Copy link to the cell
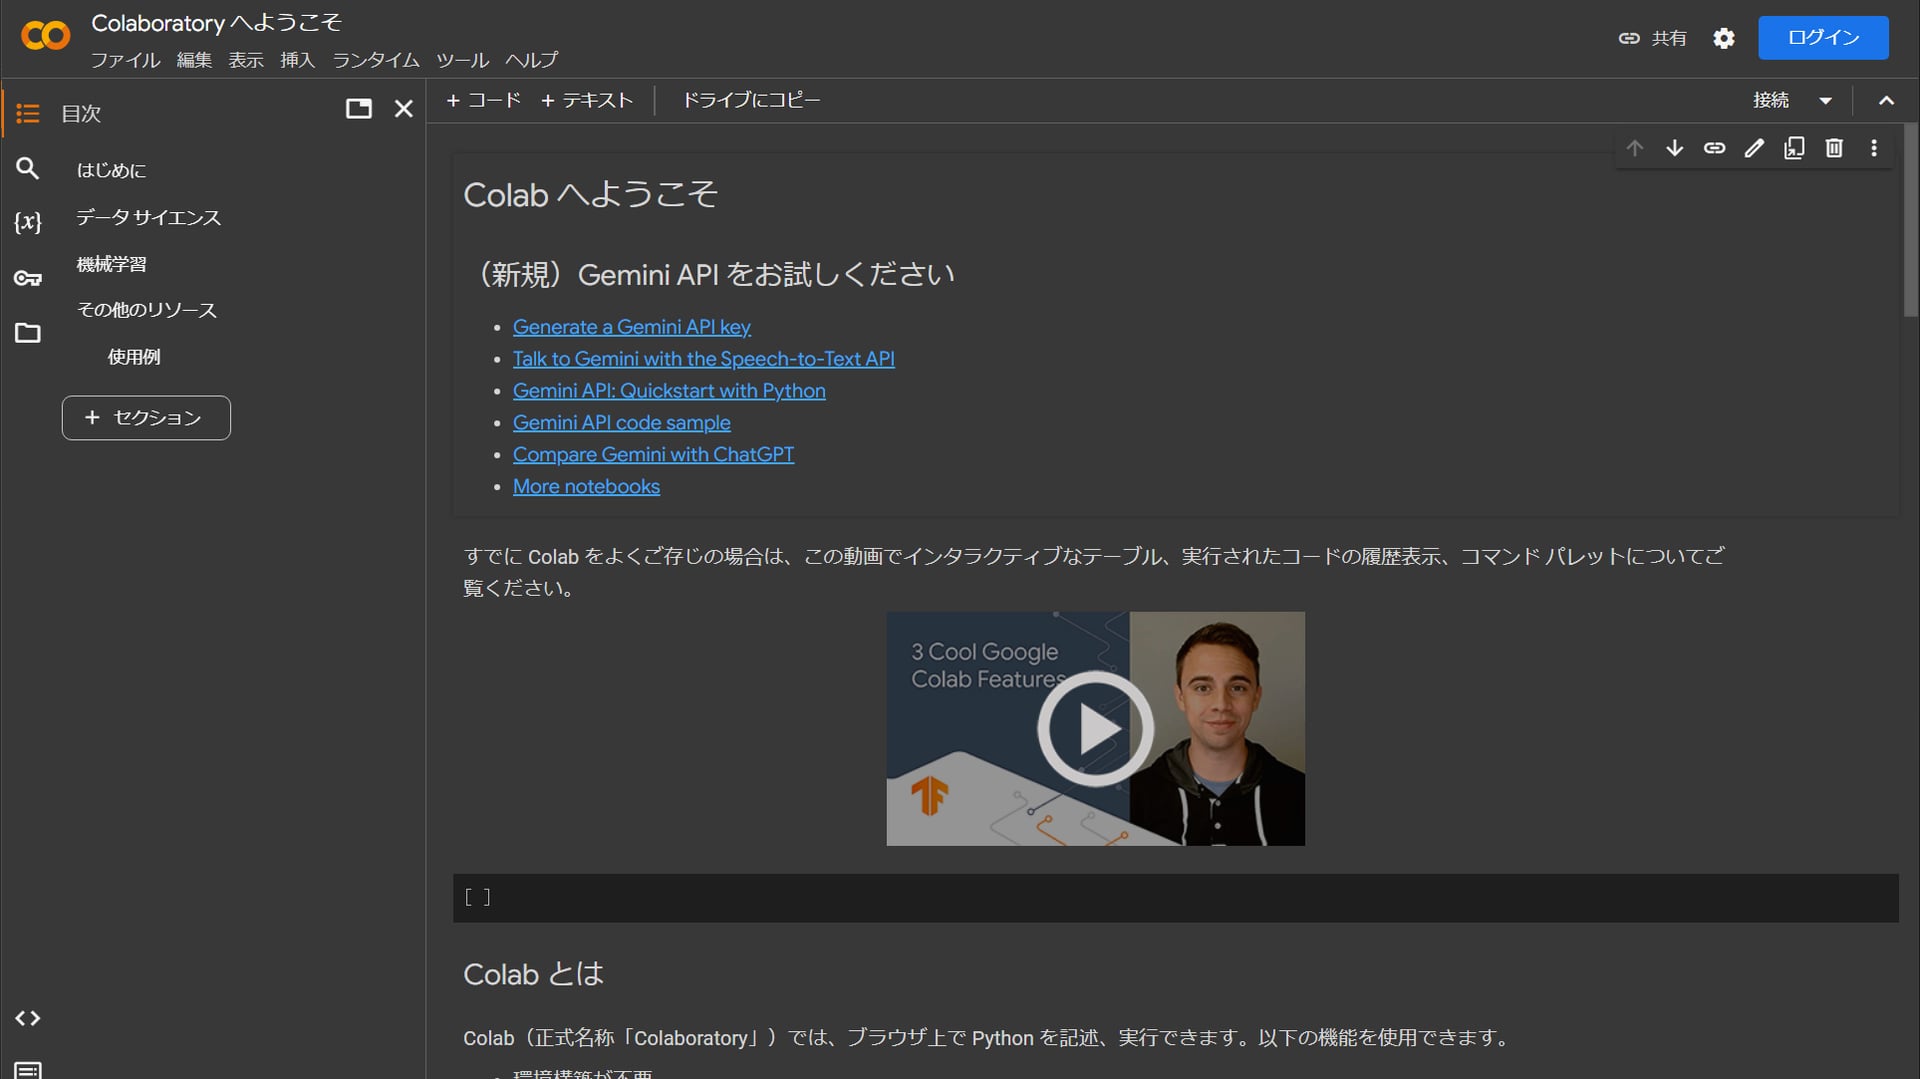Image resolution: width=1920 pixels, height=1079 pixels. pyautogui.click(x=1715, y=148)
